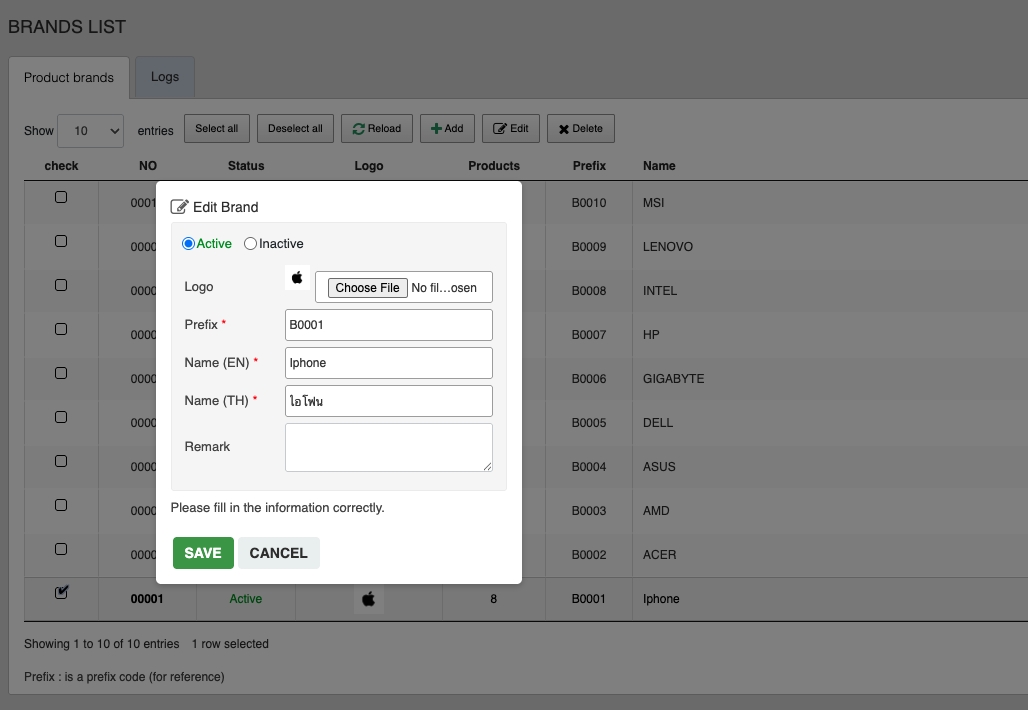Open the Product brands tab
Image resolution: width=1028 pixels, height=710 pixels.
tap(69, 77)
